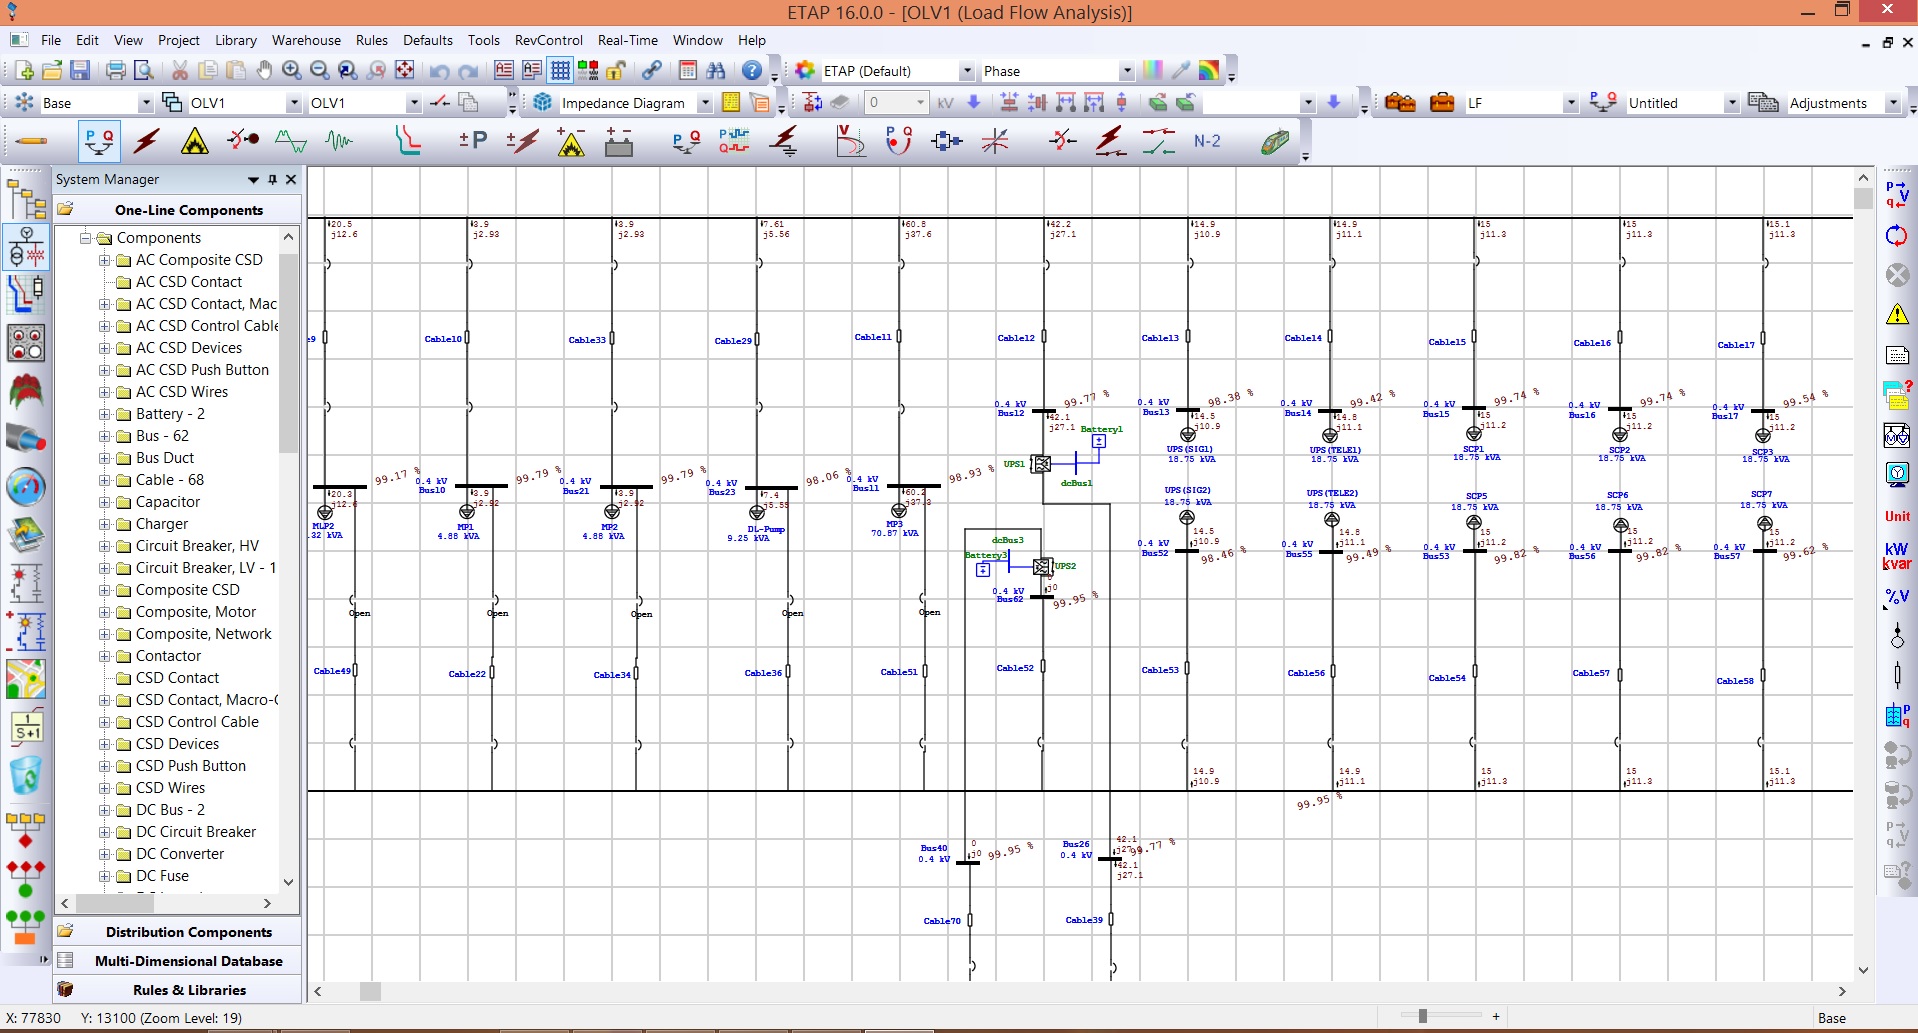Open the Defaults menu
Screen dimensions: 1918x1033
coord(428,40)
